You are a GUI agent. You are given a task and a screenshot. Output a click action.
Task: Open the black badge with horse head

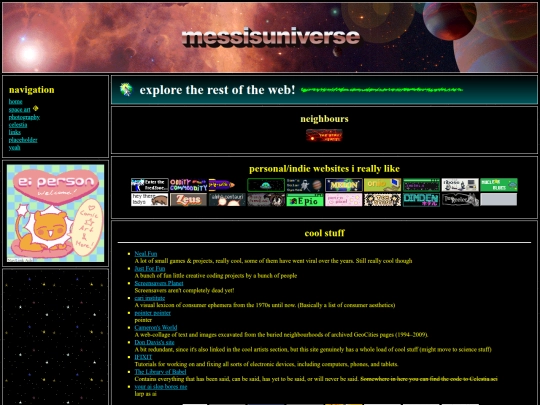tap(460, 199)
